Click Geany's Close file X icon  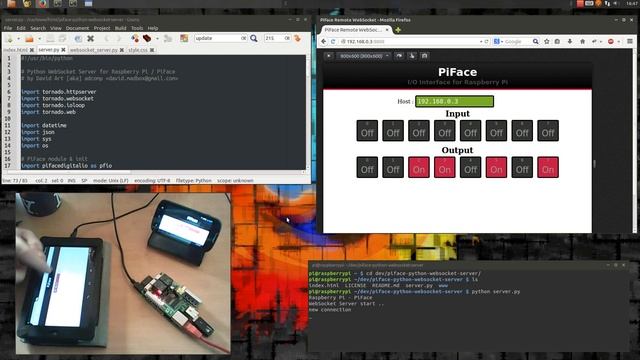click(x=91, y=38)
